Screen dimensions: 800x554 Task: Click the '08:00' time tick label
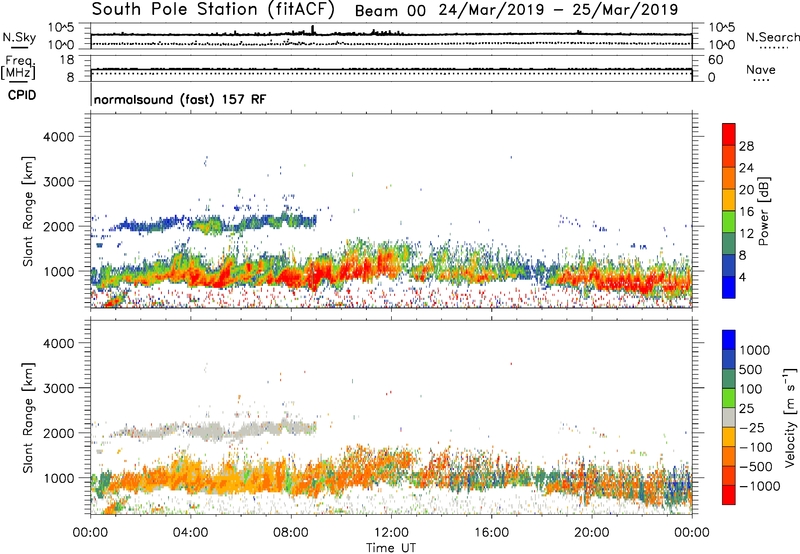point(291,533)
